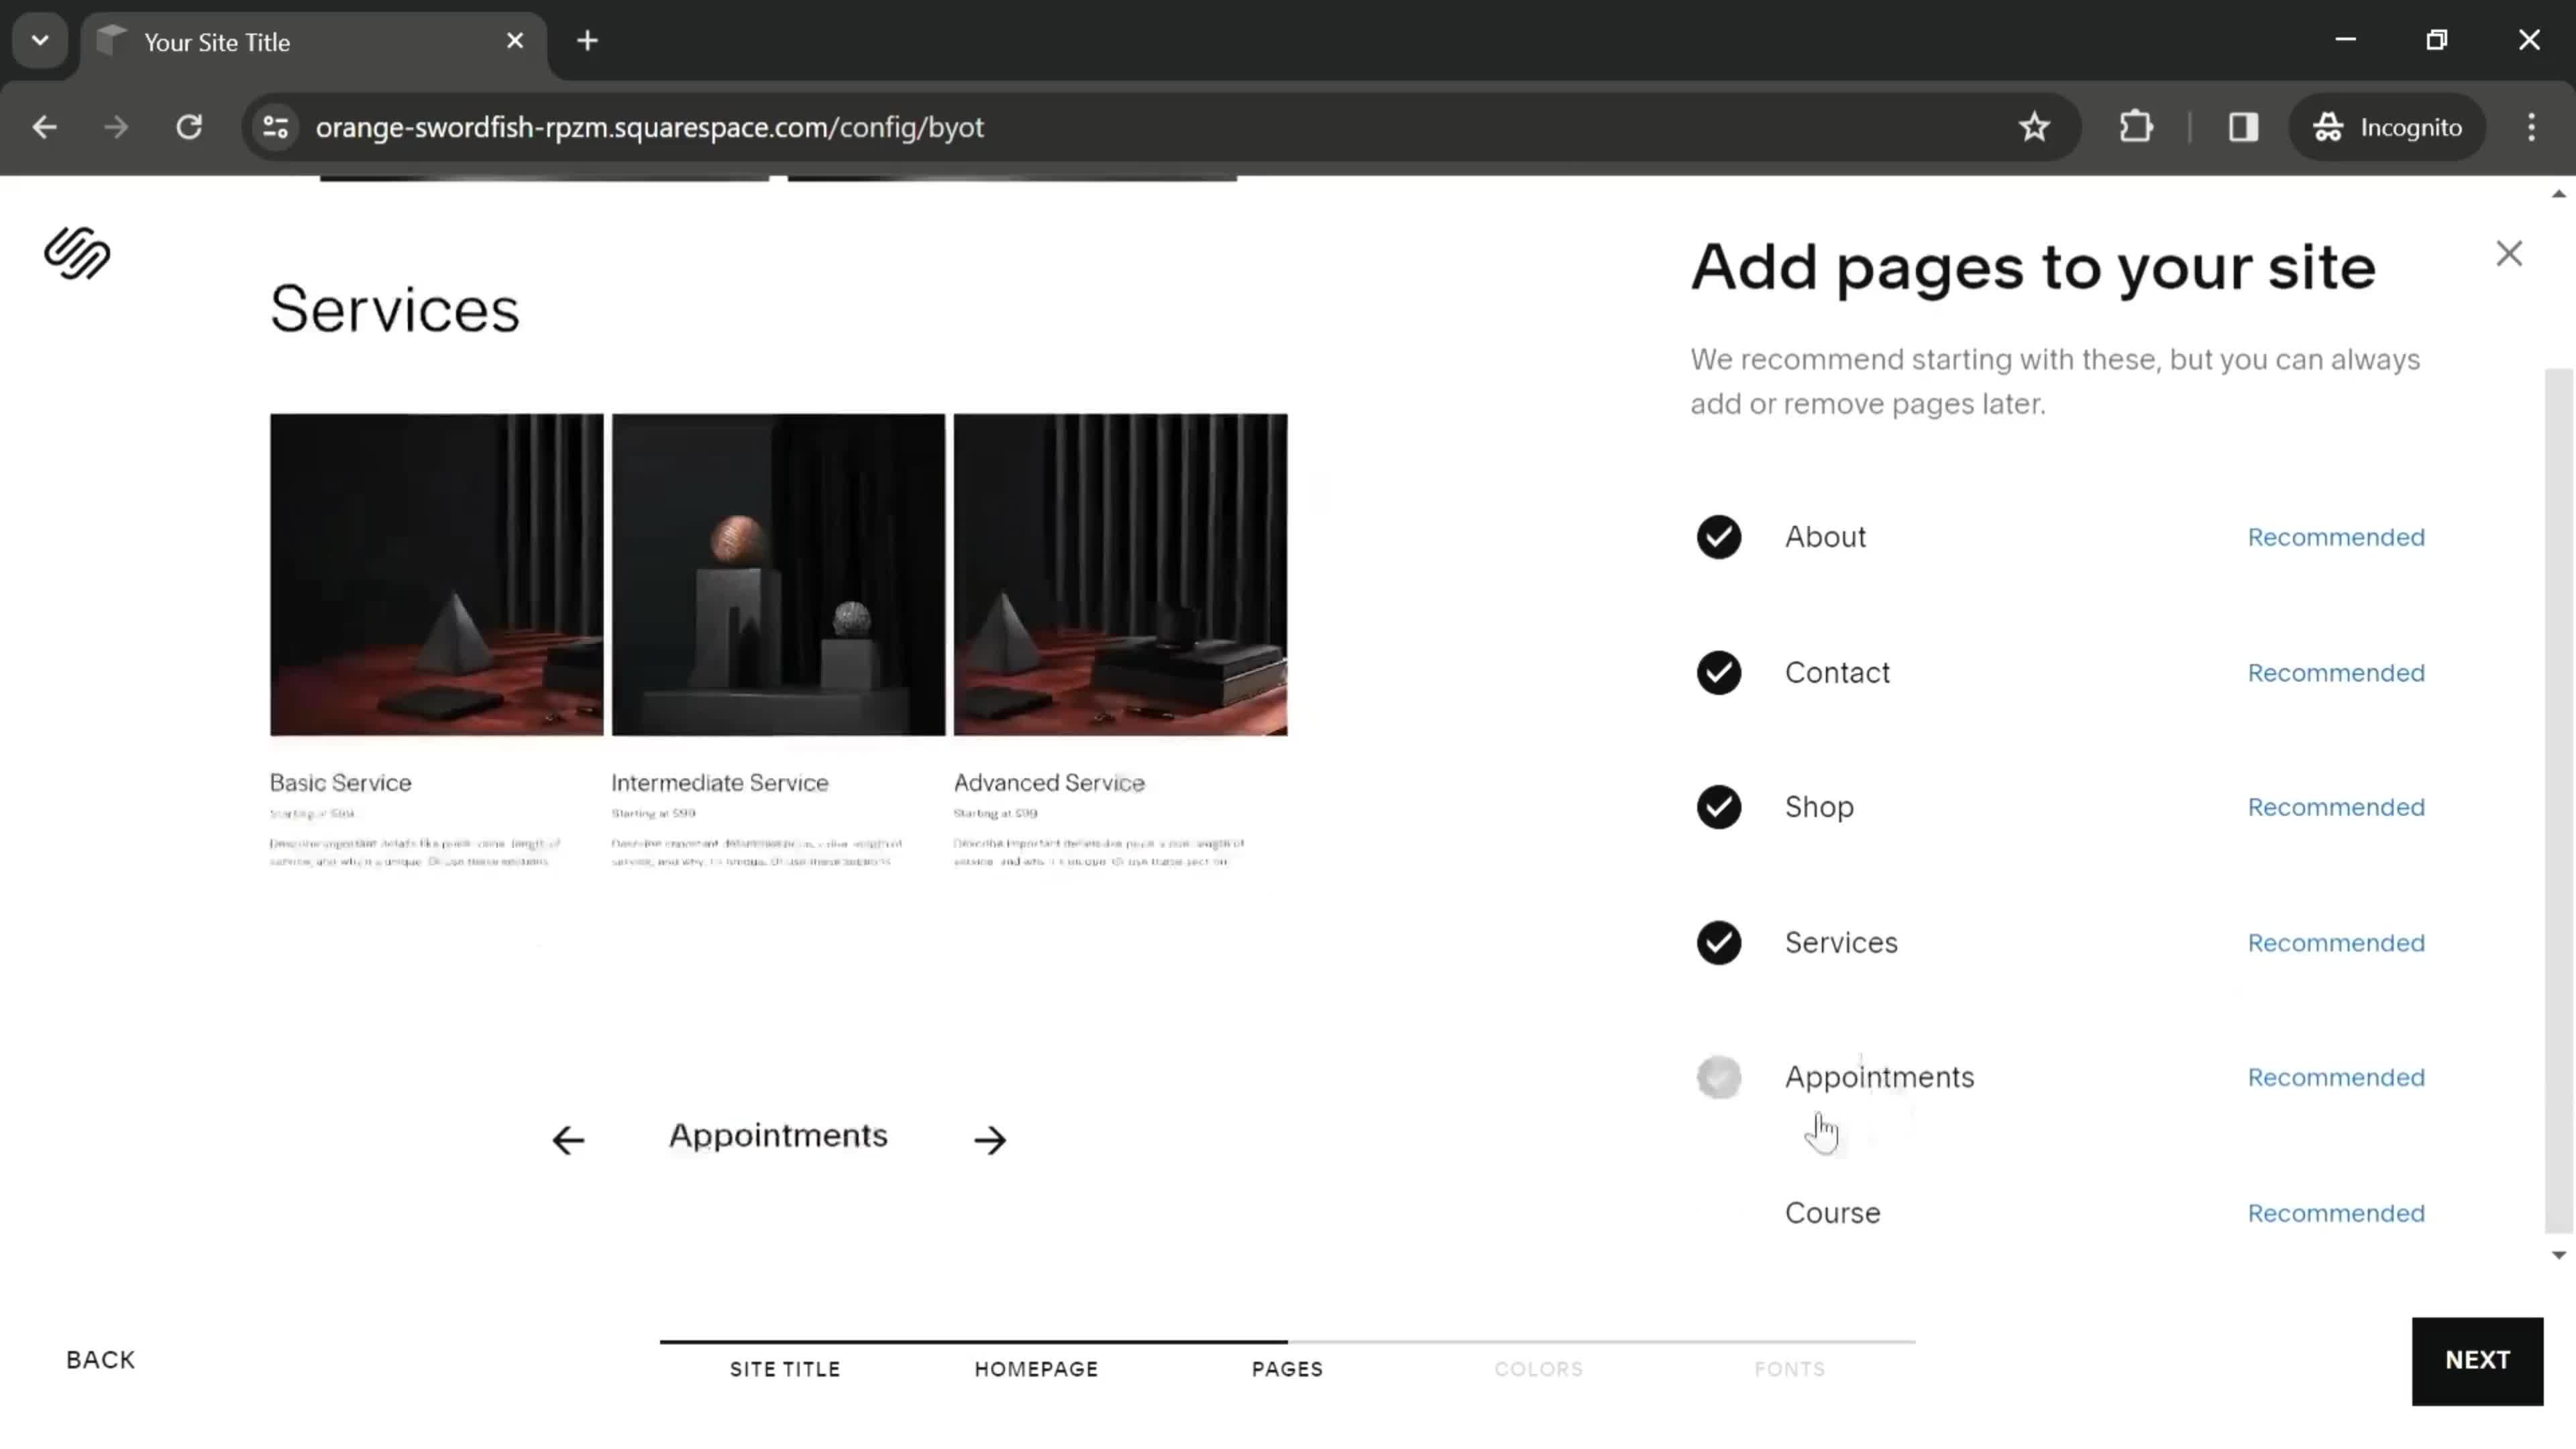
Task: Click Intermediate Service thumbnail image
Action: click(778, 575)
